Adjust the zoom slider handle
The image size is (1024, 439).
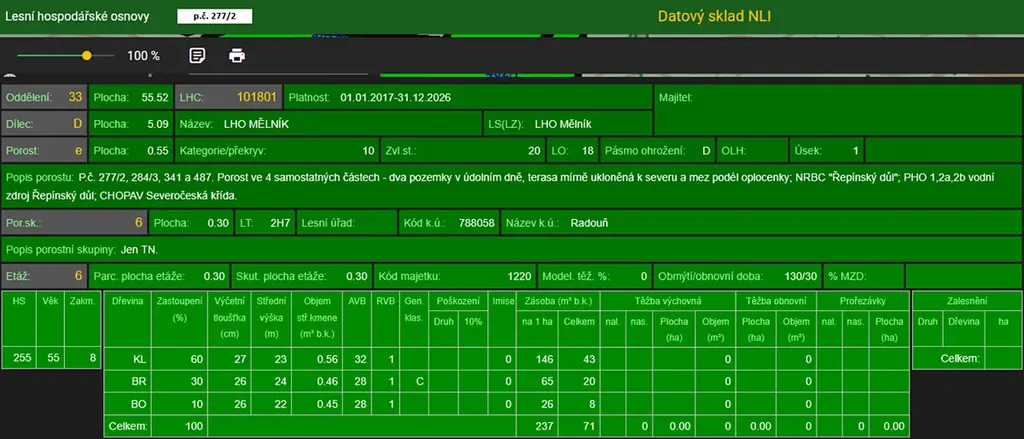(87, 56)
